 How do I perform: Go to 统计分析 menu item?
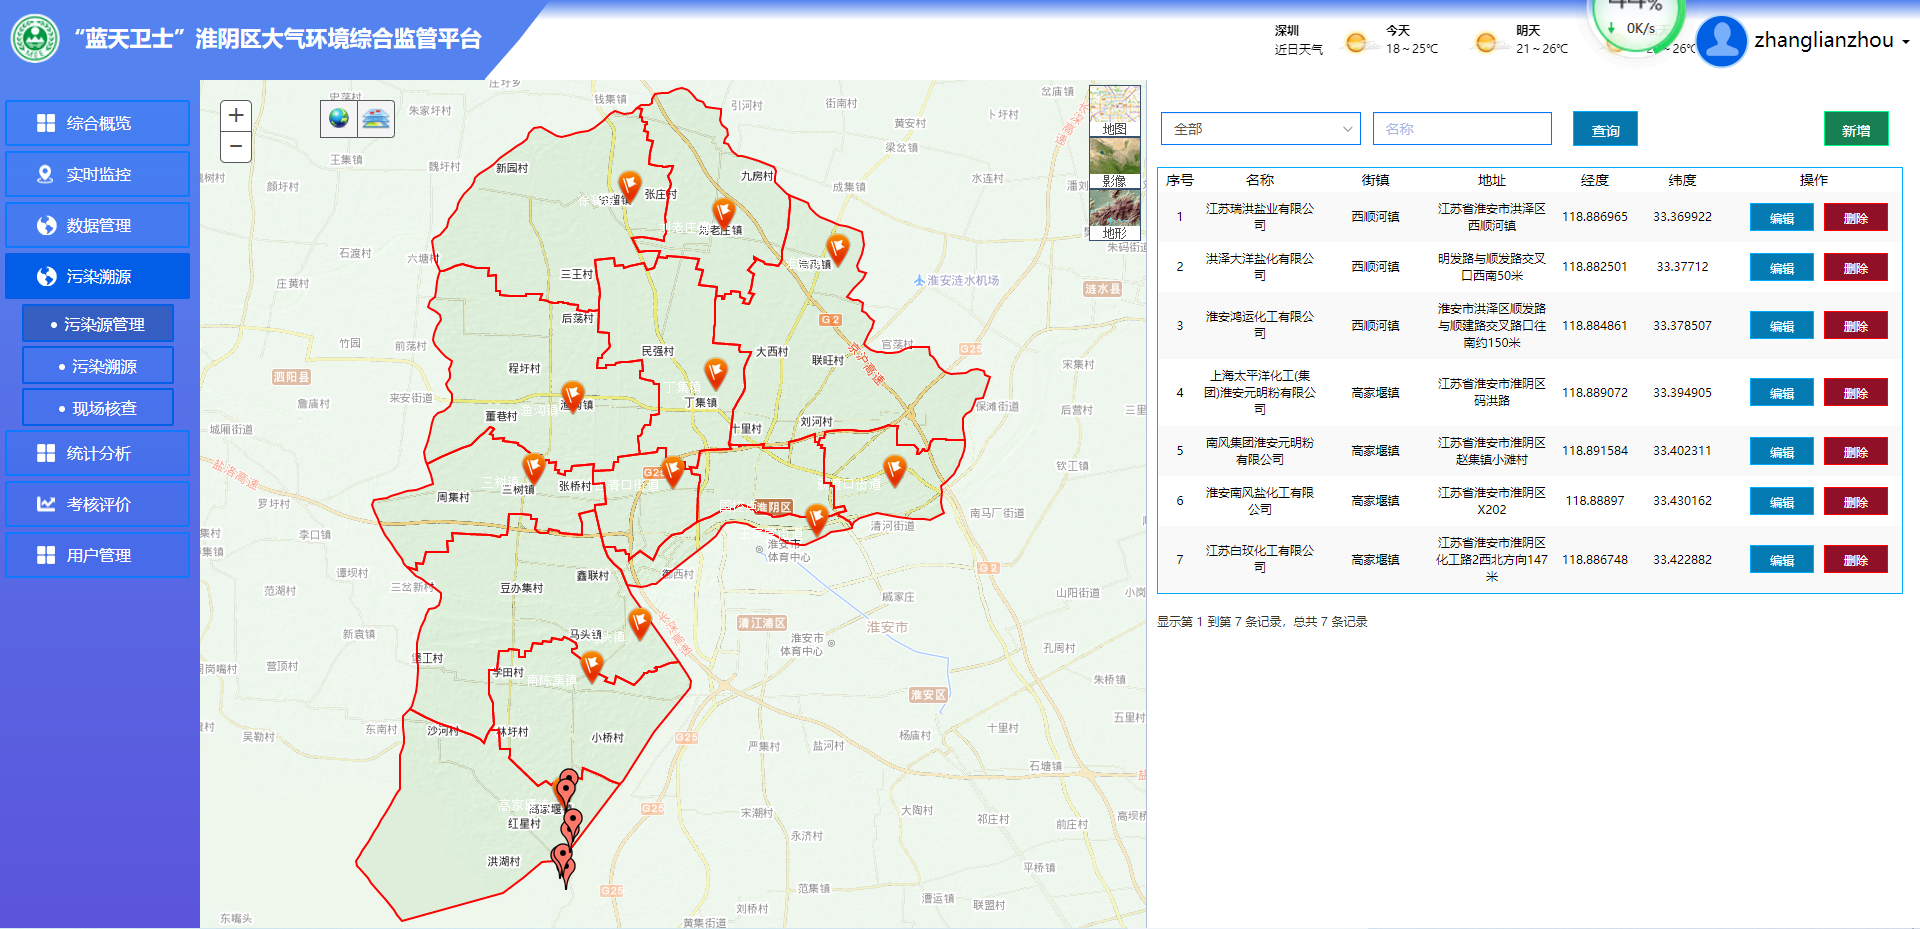click(98, 453)
